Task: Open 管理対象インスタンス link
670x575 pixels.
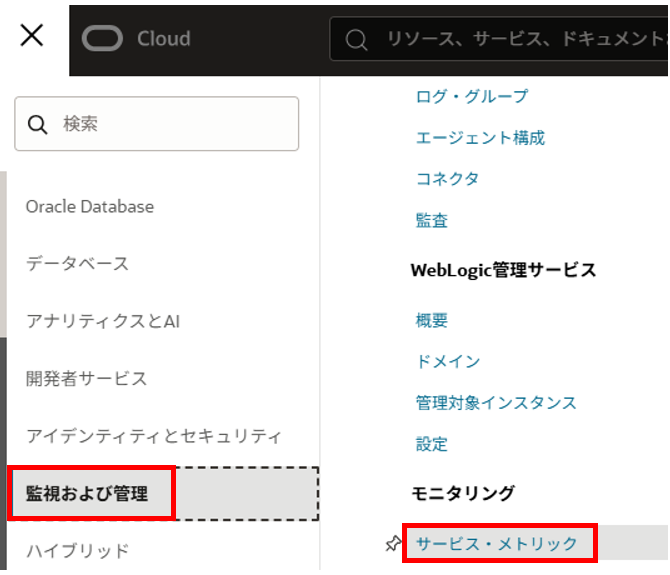Action: click(496, 403)
